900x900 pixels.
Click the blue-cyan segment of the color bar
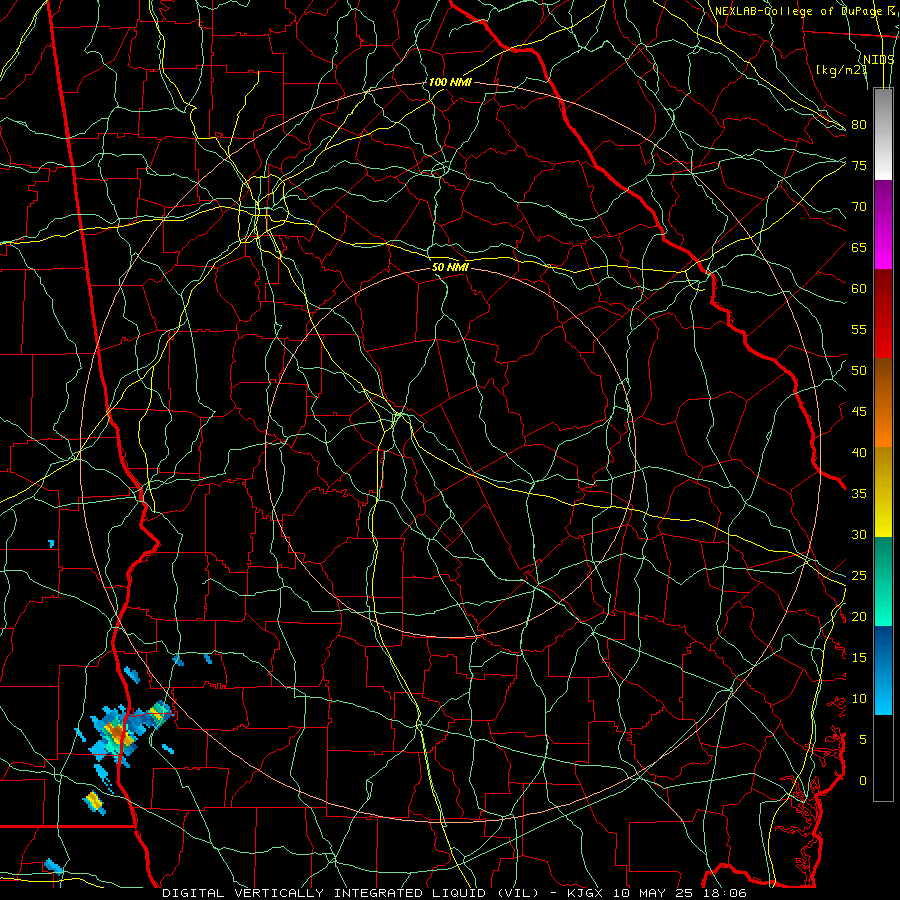(883, 670)
